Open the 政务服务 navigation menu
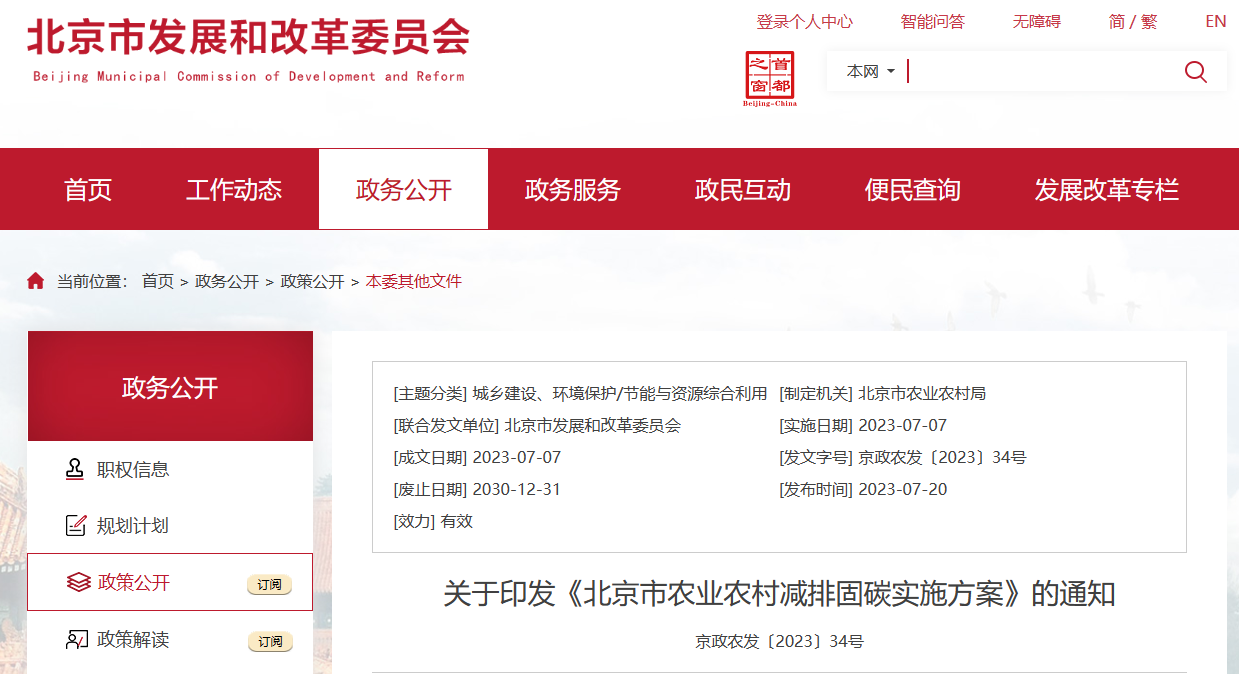Viewport: 1239px width, 674px height. tap(573, 190)
